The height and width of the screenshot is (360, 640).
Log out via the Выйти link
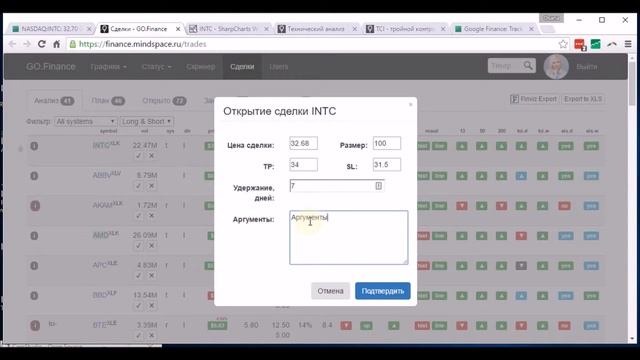587,67
